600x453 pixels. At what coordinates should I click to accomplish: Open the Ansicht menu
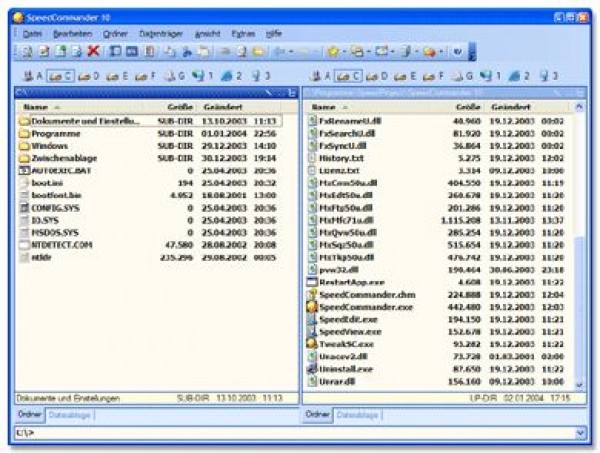click(x=207, y=34)
